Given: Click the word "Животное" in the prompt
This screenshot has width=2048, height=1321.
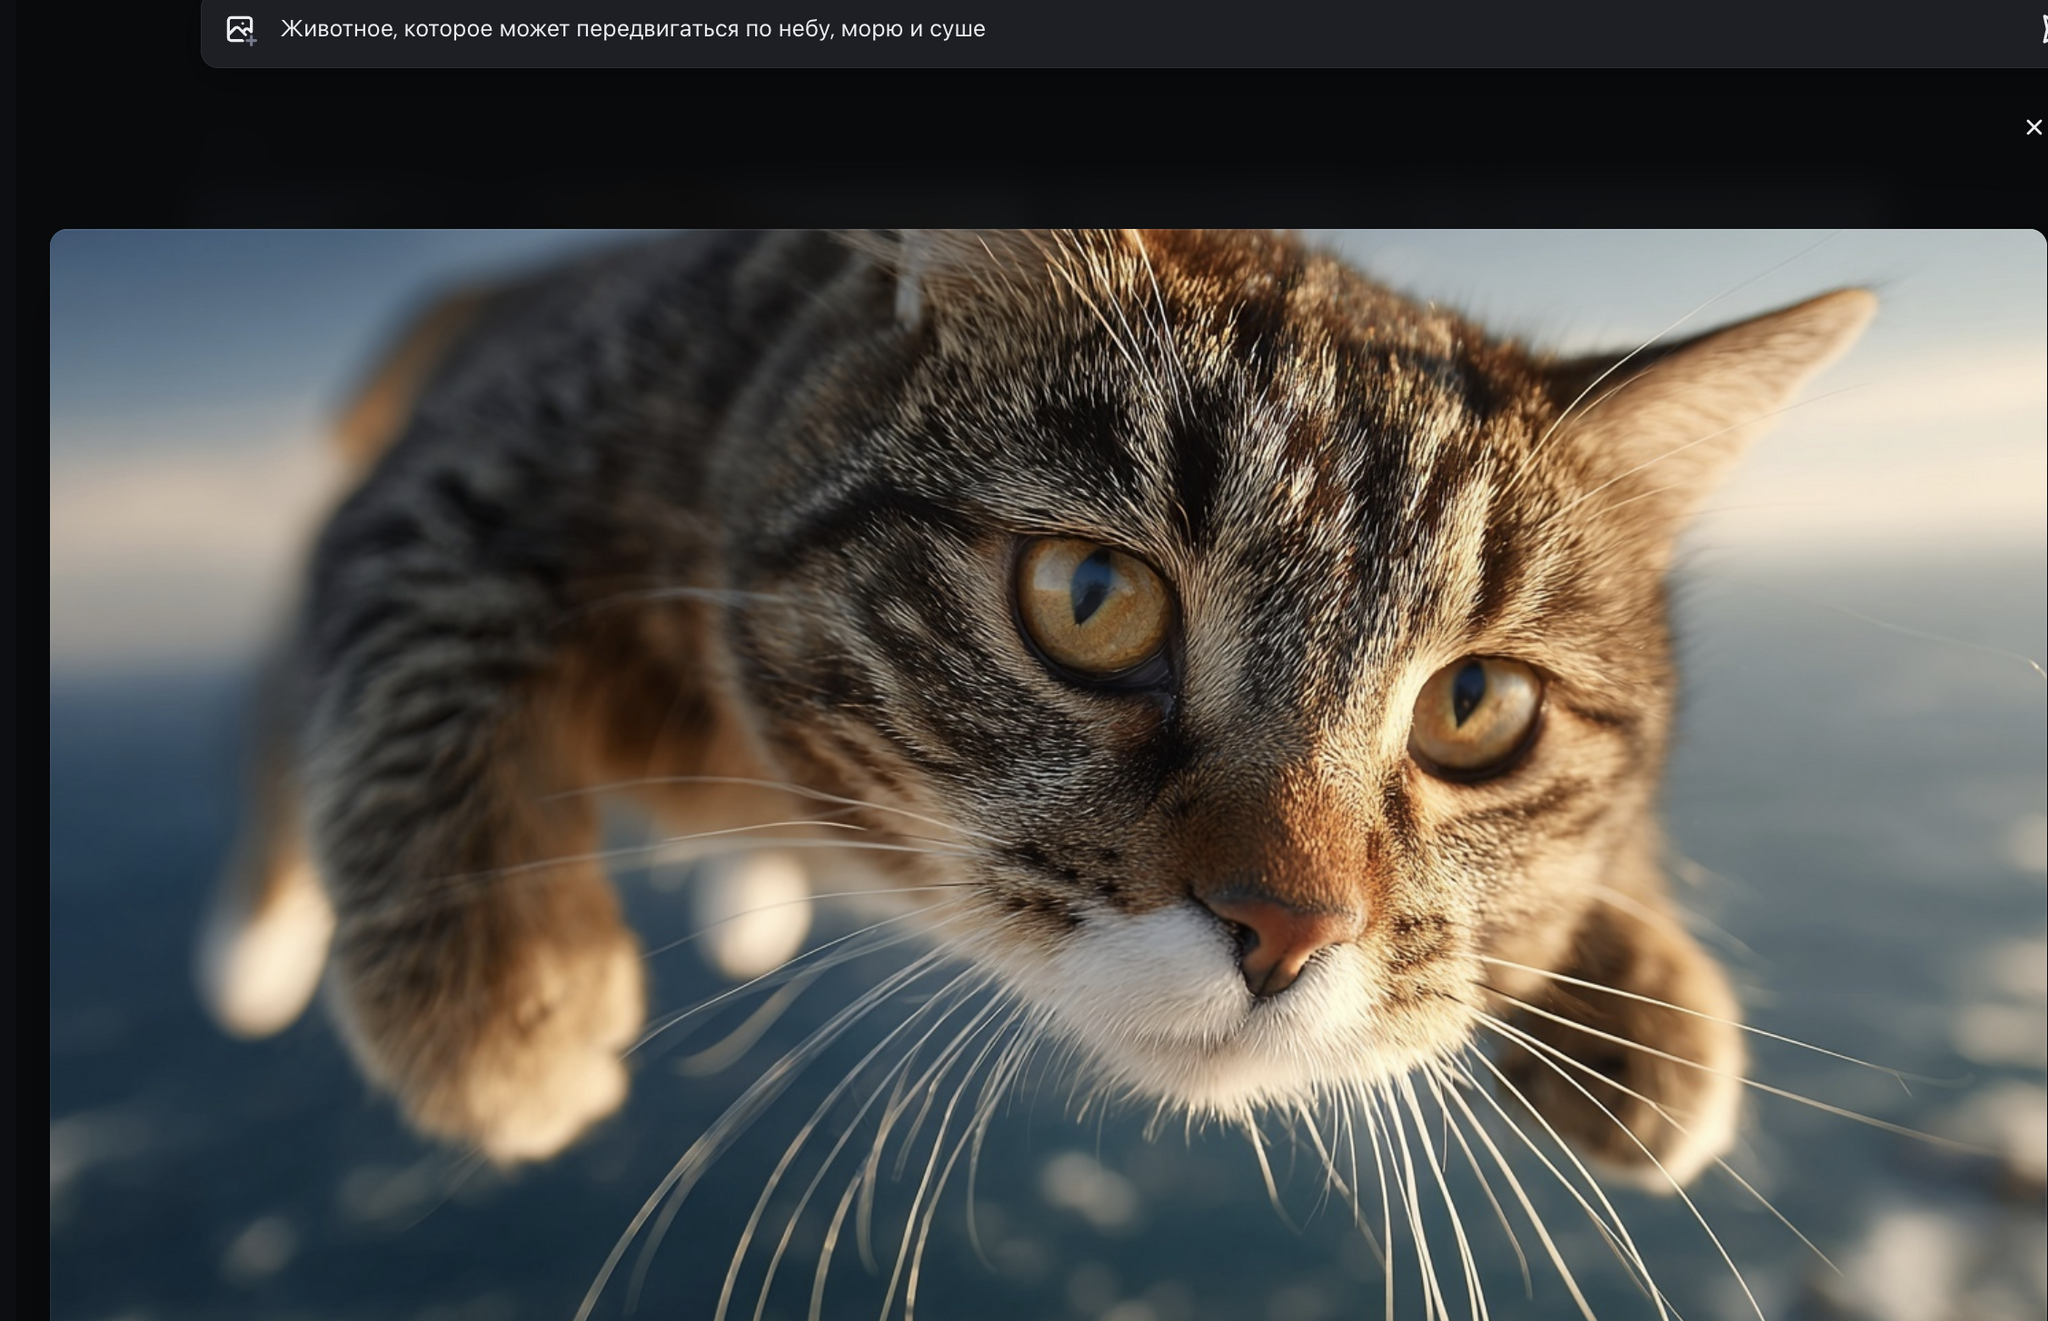Looking at the screenshot, I should [x=337, y=29].
